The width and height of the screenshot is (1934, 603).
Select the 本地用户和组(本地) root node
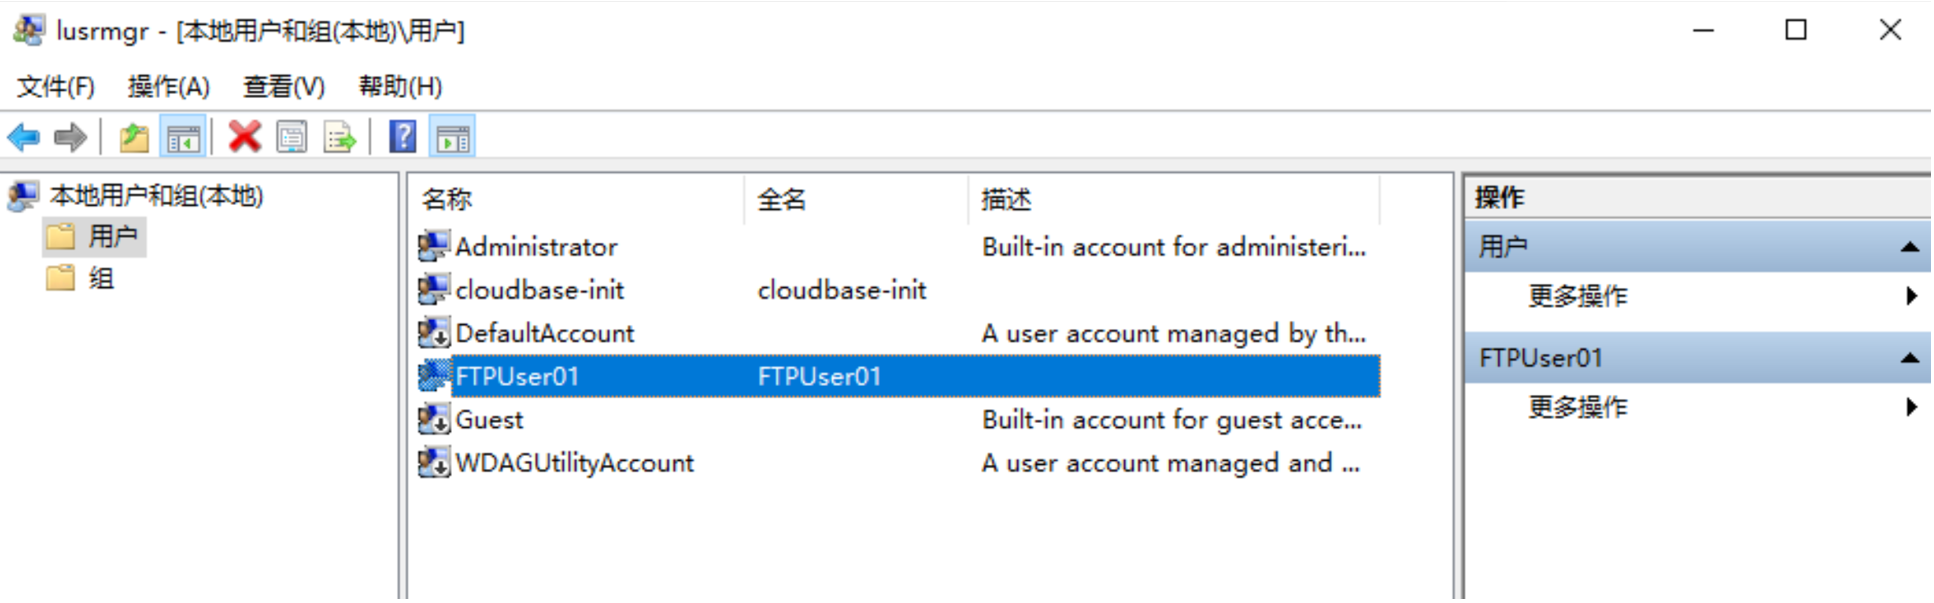[156, 196]
